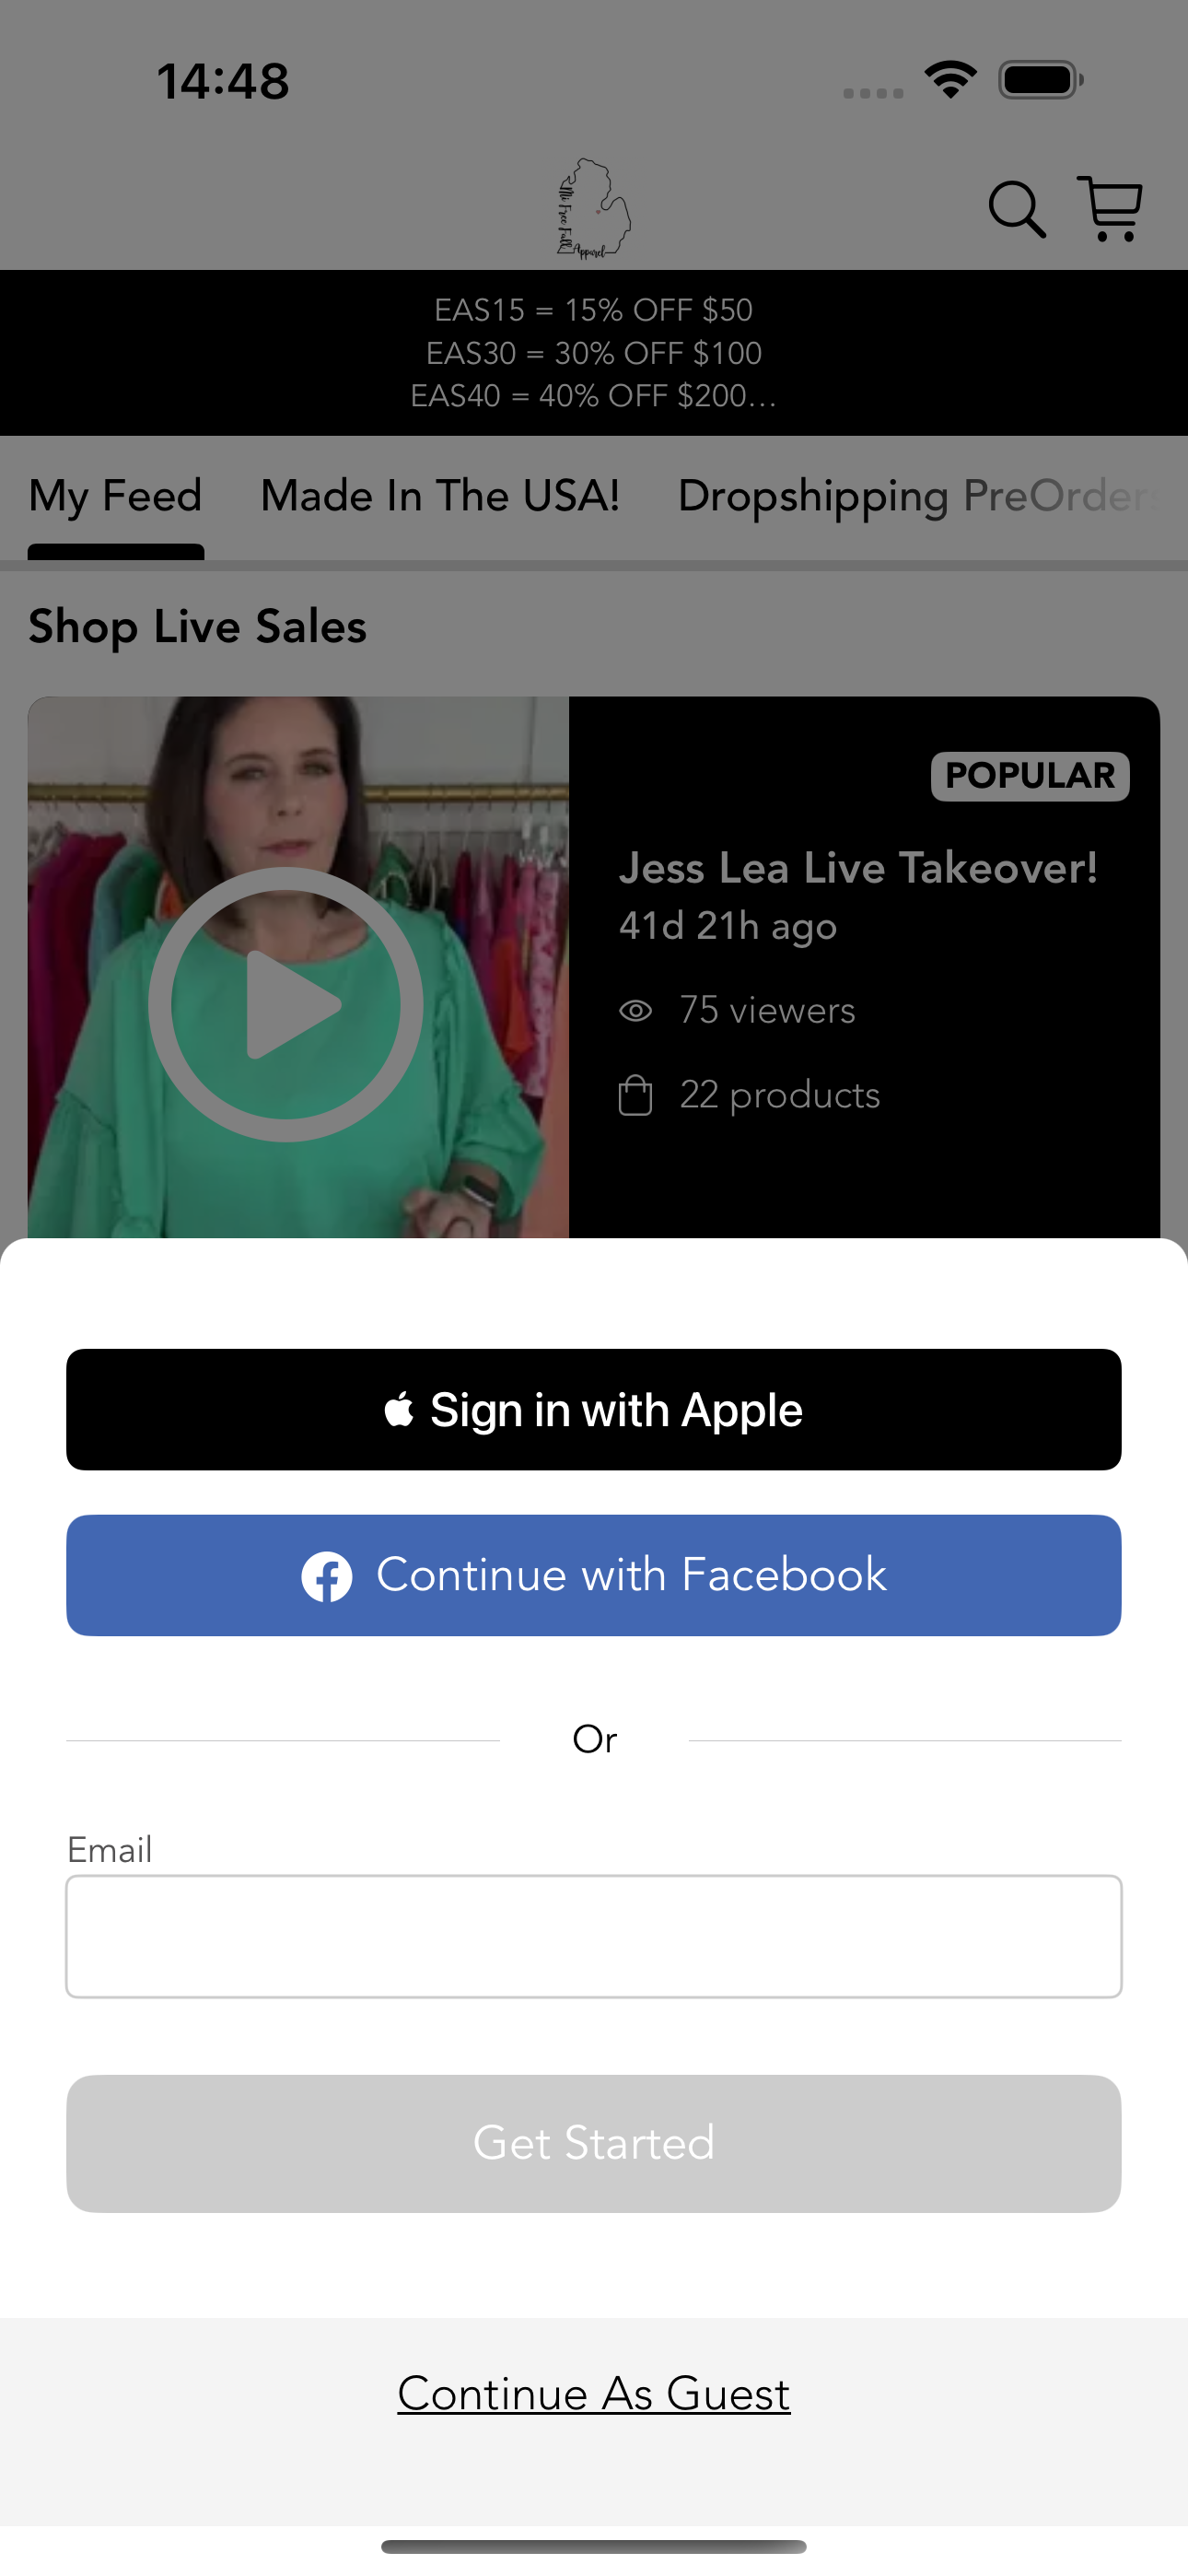
Task: Switch to Made In The USA! tab
Action: (x=440, y=496)
